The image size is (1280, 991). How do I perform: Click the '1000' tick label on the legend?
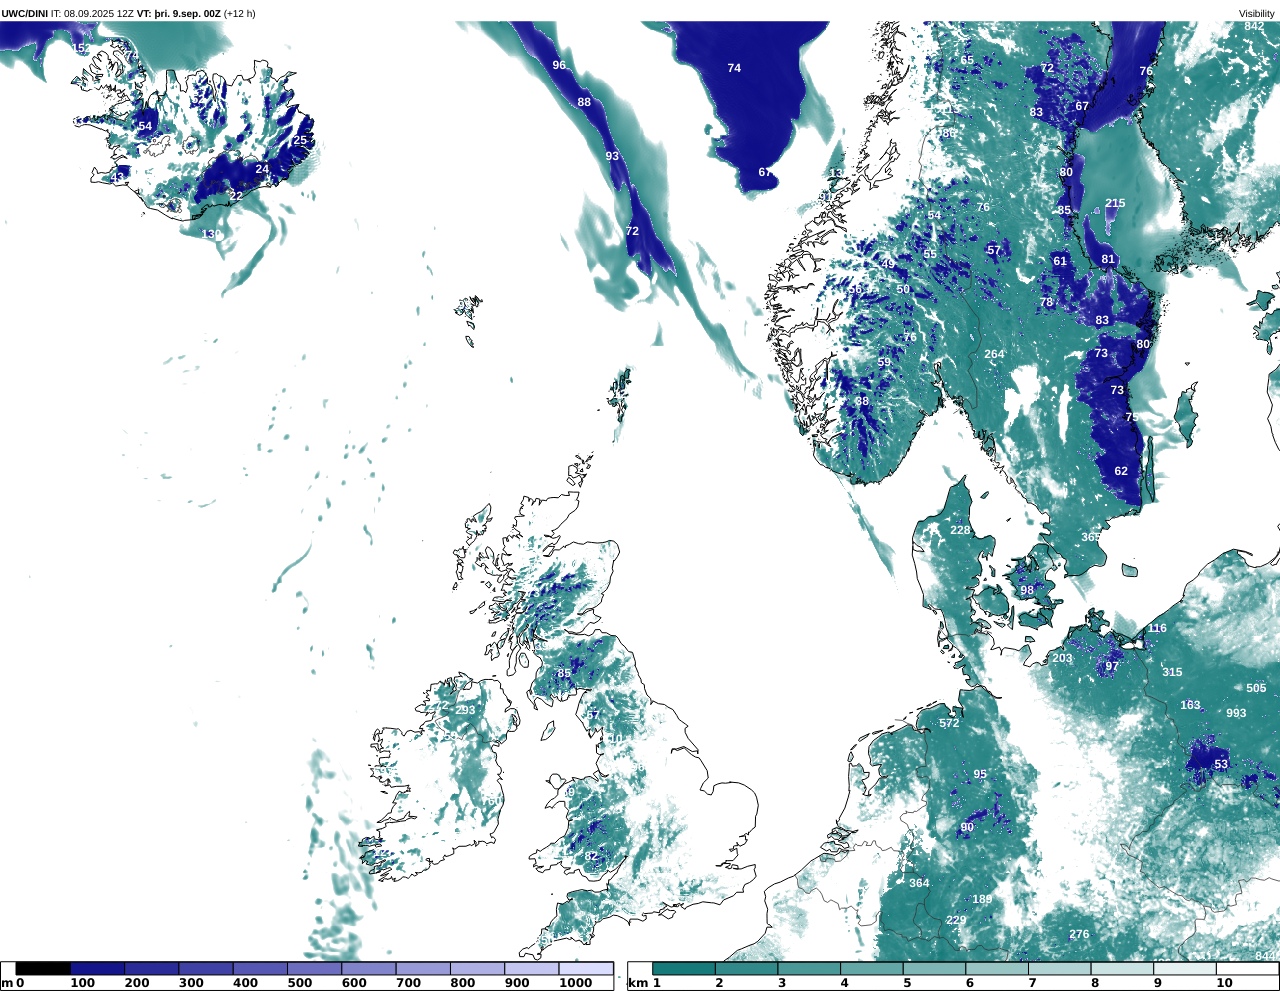575,983
